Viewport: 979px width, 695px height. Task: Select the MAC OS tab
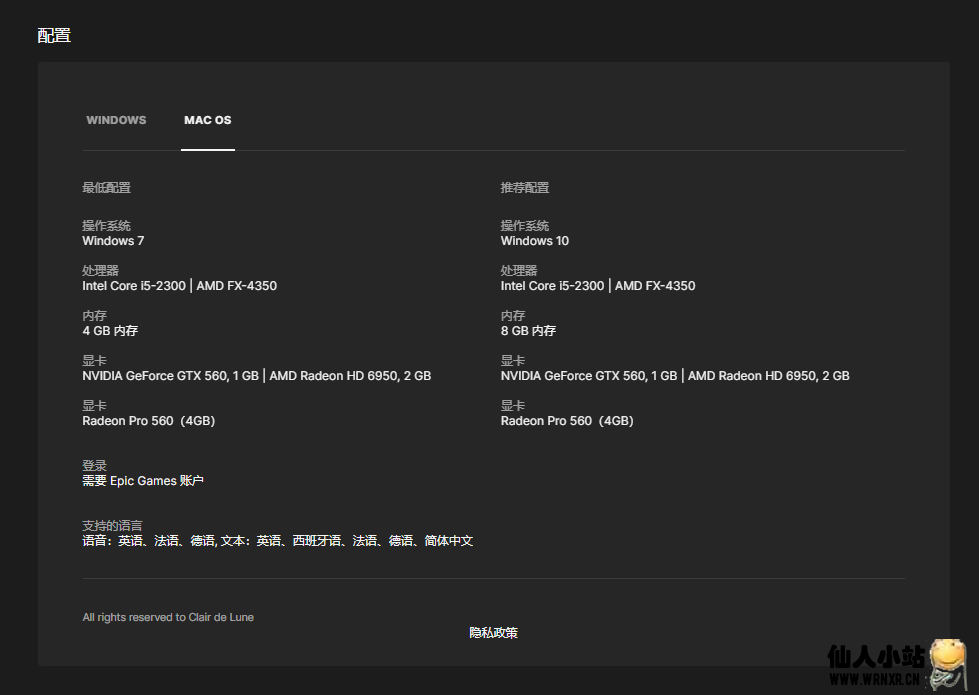coord(207,120)
